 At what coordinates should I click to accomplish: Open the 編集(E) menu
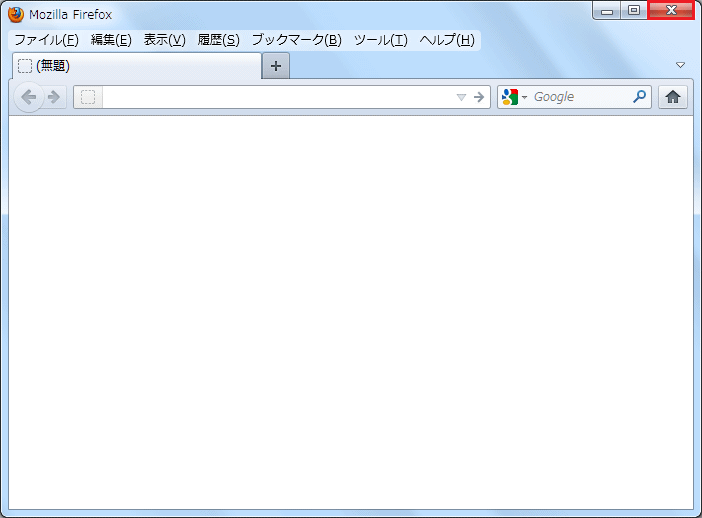(x=111, y=40)
